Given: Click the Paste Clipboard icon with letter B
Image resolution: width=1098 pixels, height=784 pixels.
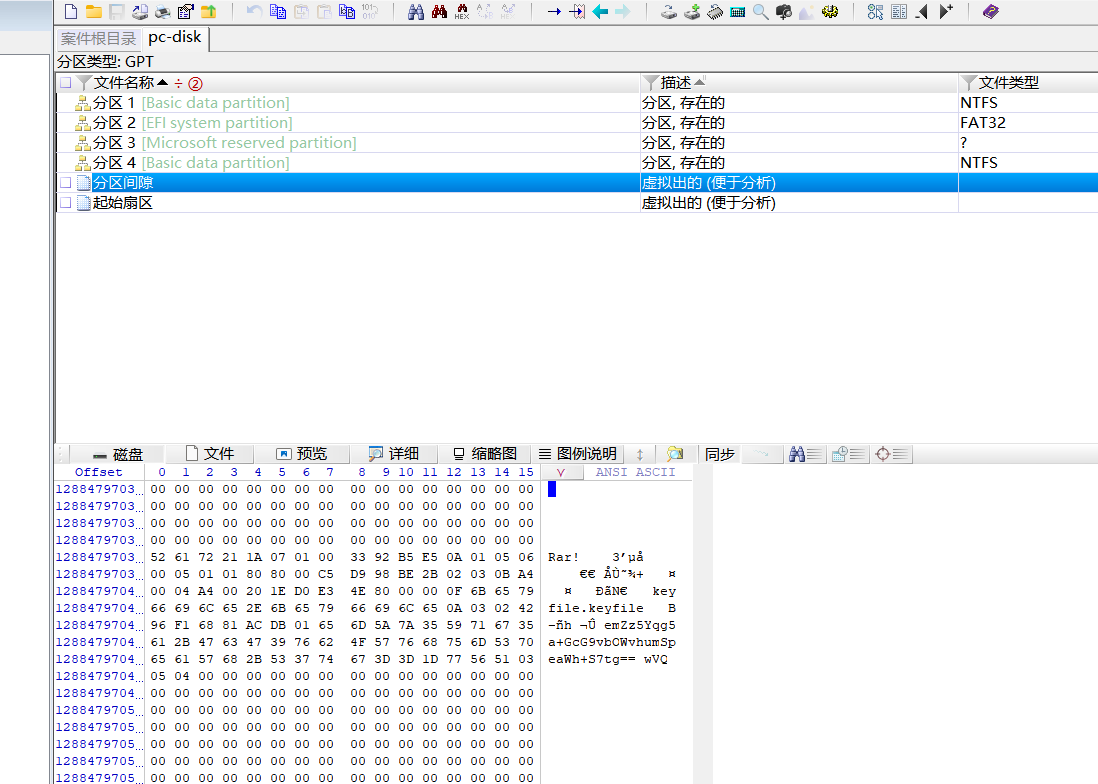Looking at the screenshot, I should pos(347,11).
